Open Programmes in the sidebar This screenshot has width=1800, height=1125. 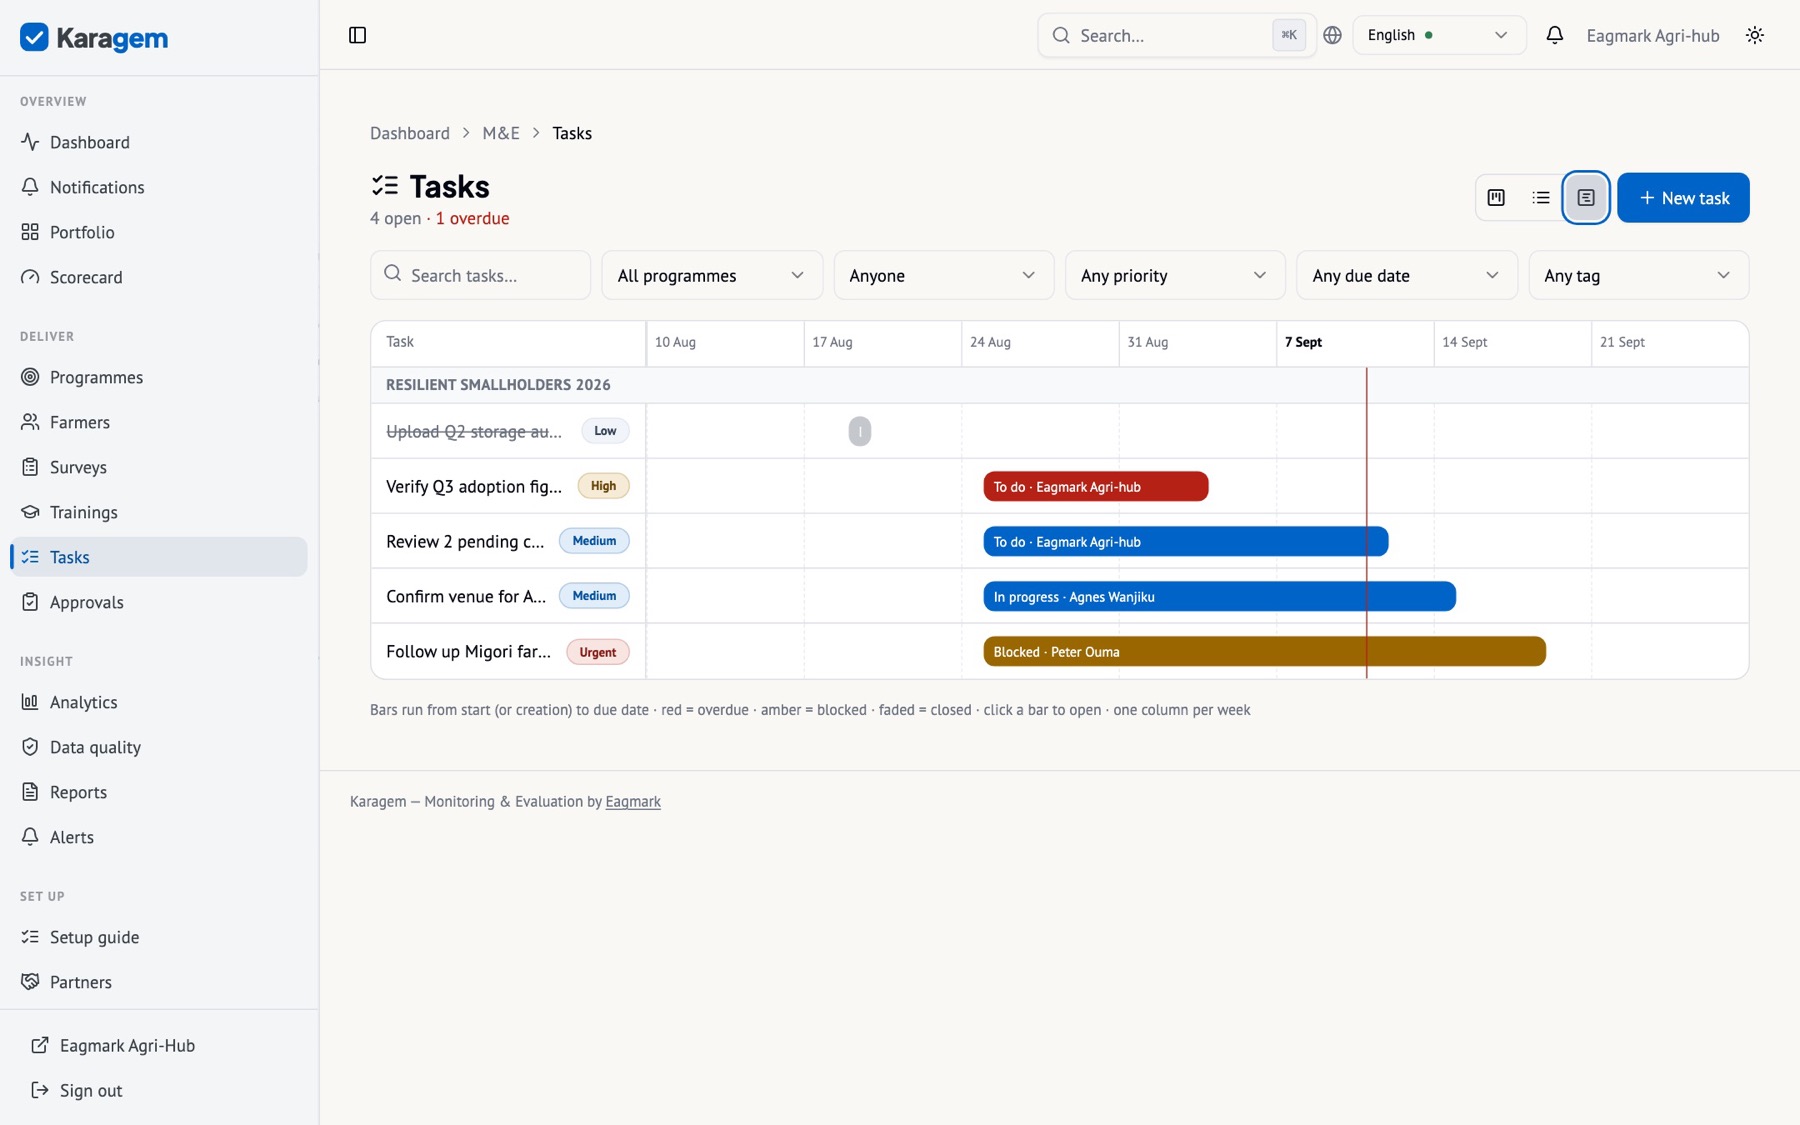(159, 377)
